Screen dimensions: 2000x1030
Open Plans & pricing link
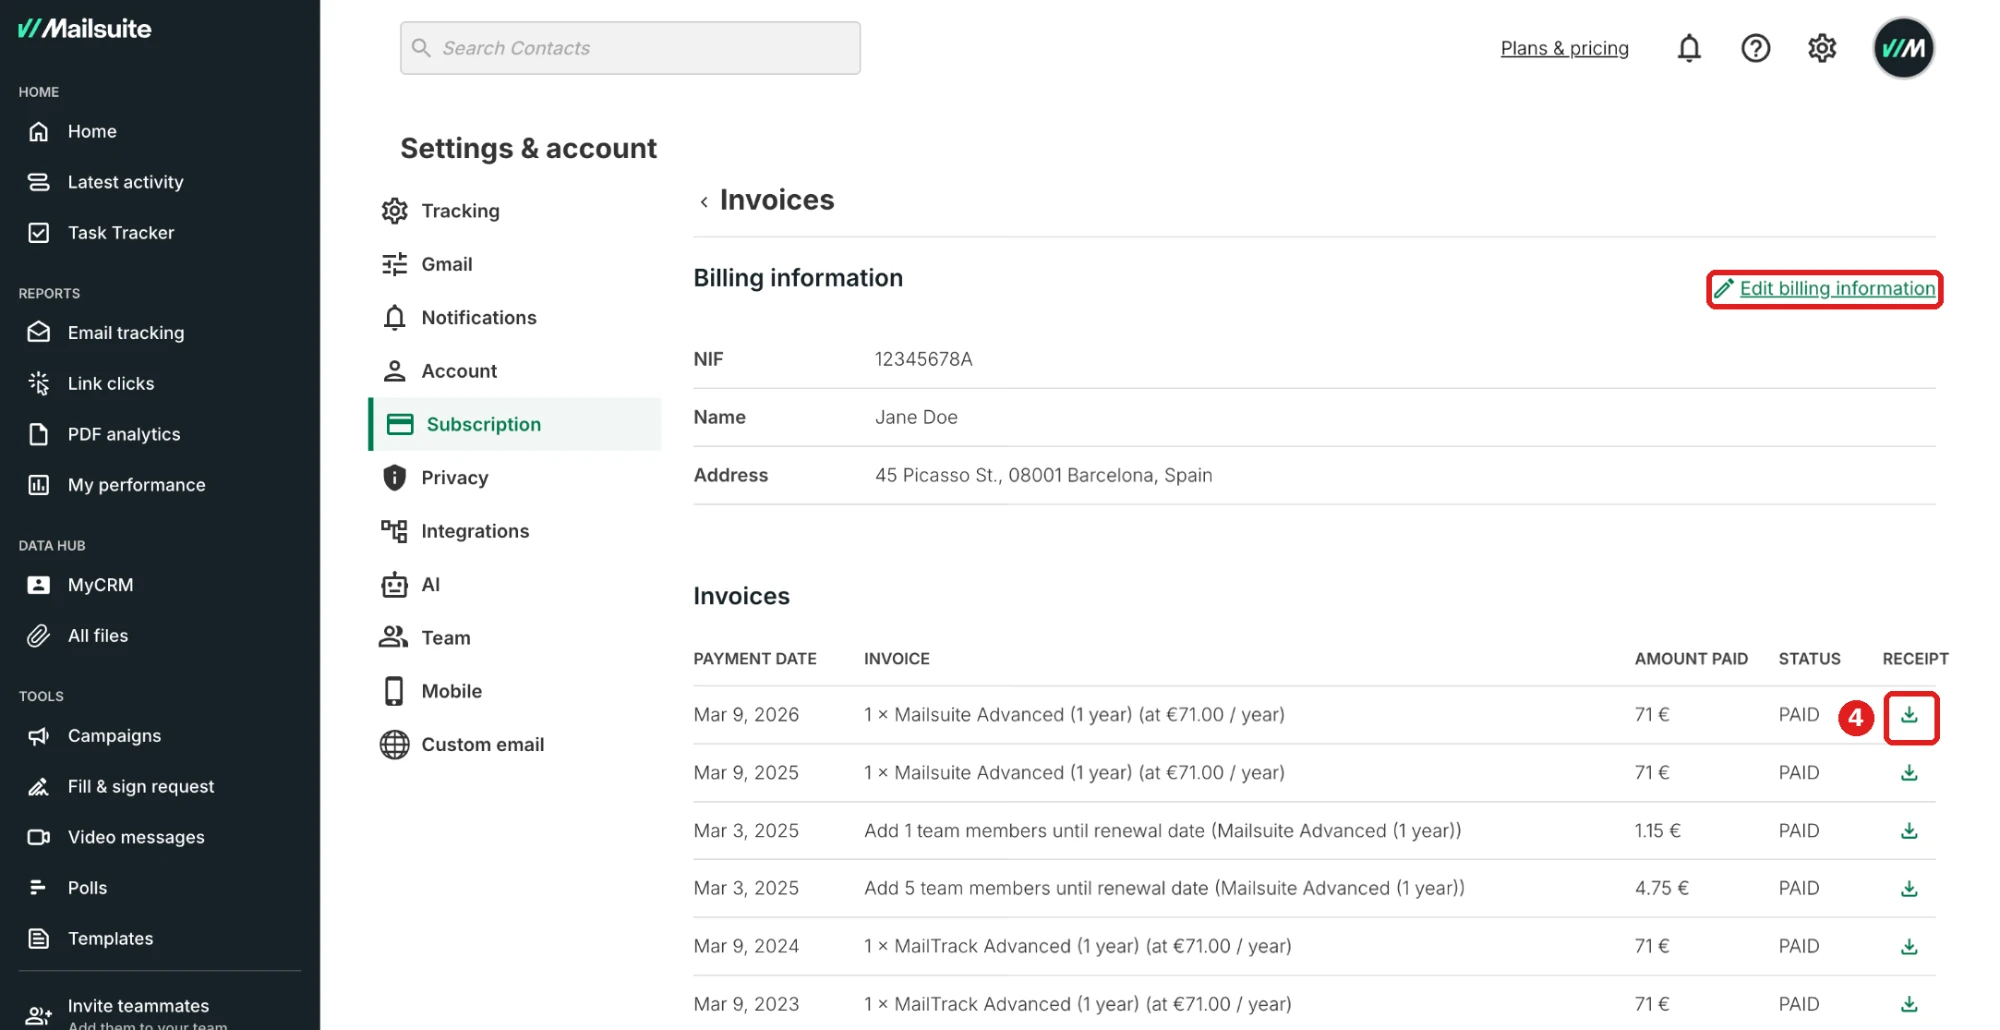[x=1564, y=48]
